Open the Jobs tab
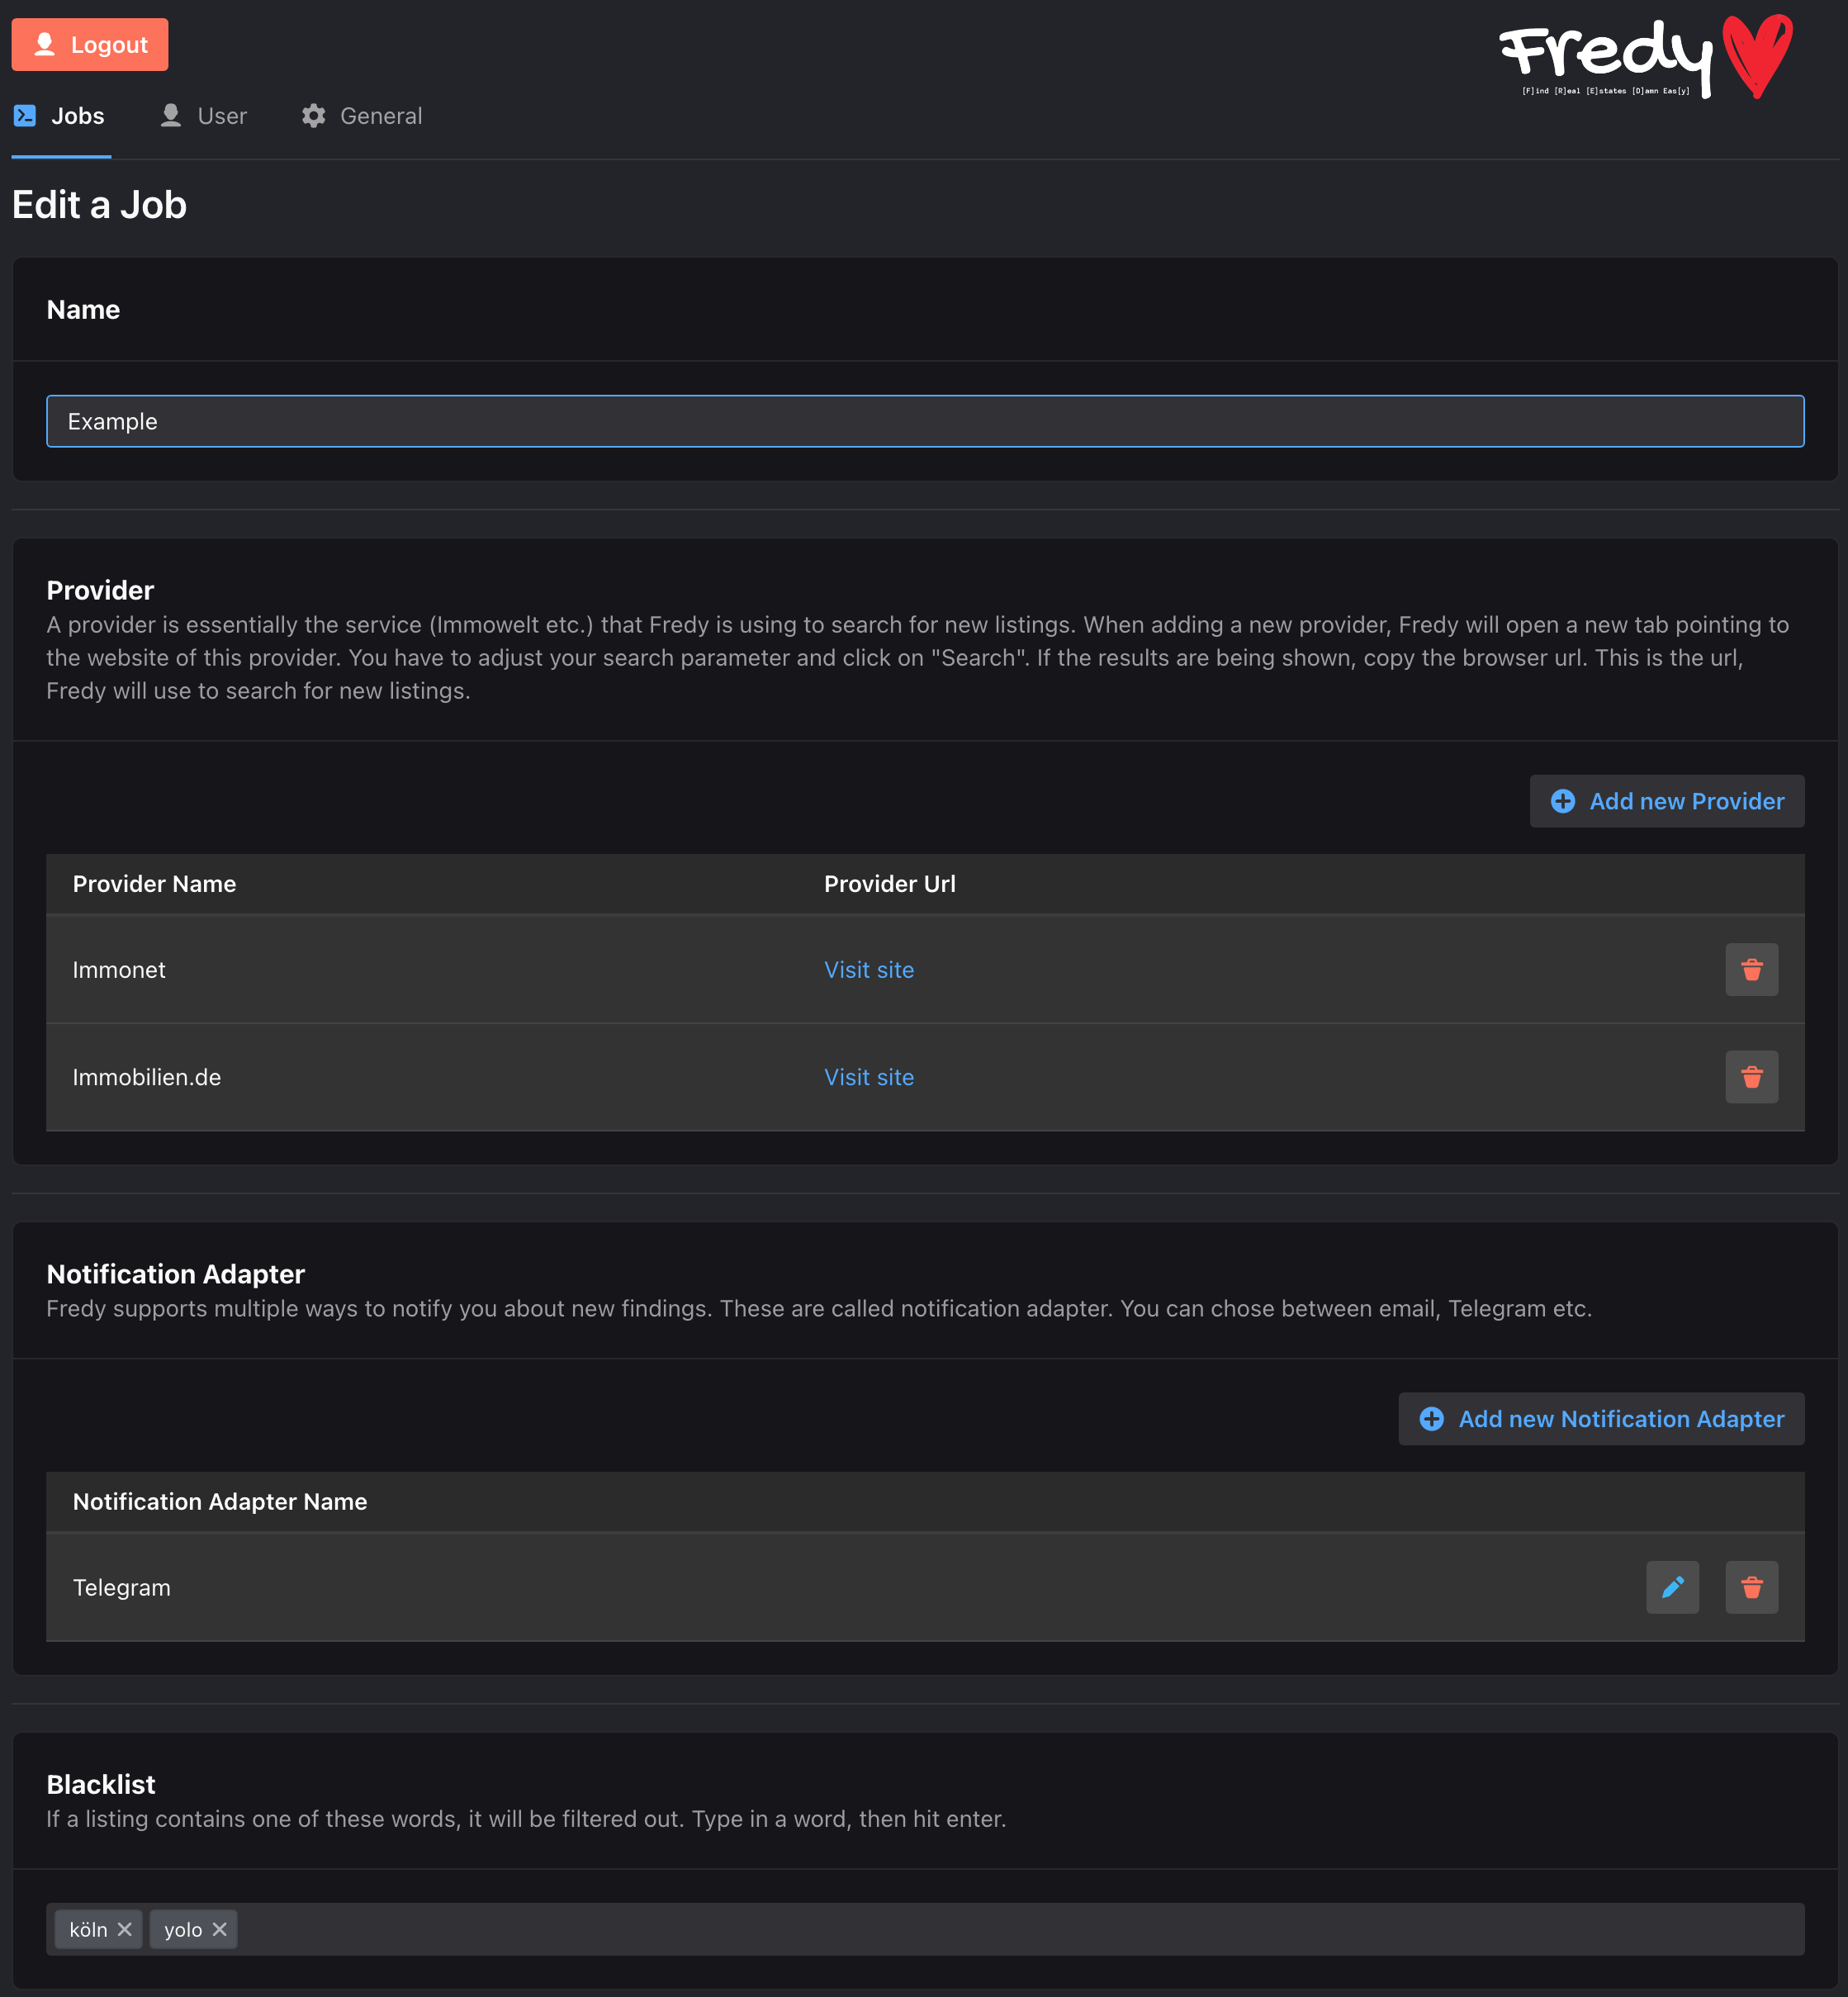Viewport: 1848px width, 1997px height. point(61,116)
